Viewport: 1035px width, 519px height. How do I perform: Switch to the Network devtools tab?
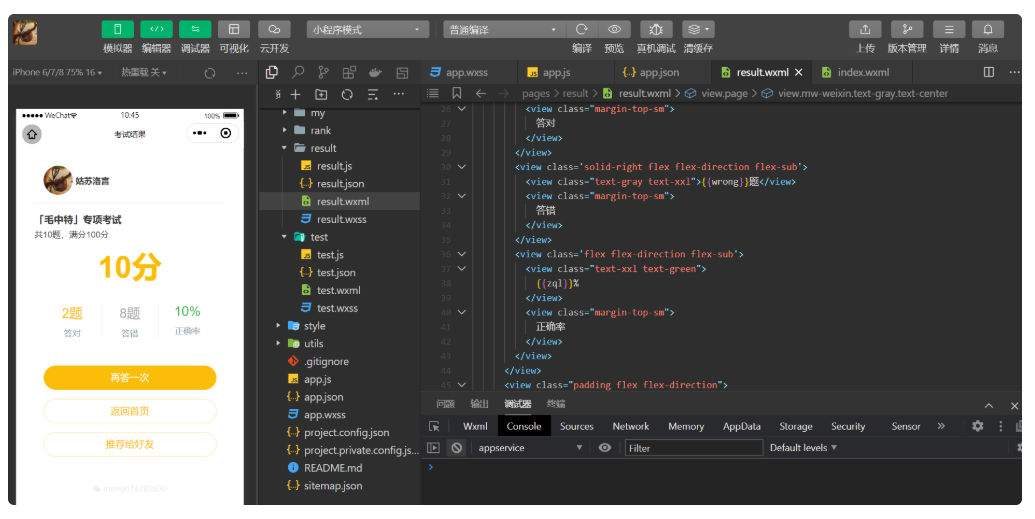[630, 426]
